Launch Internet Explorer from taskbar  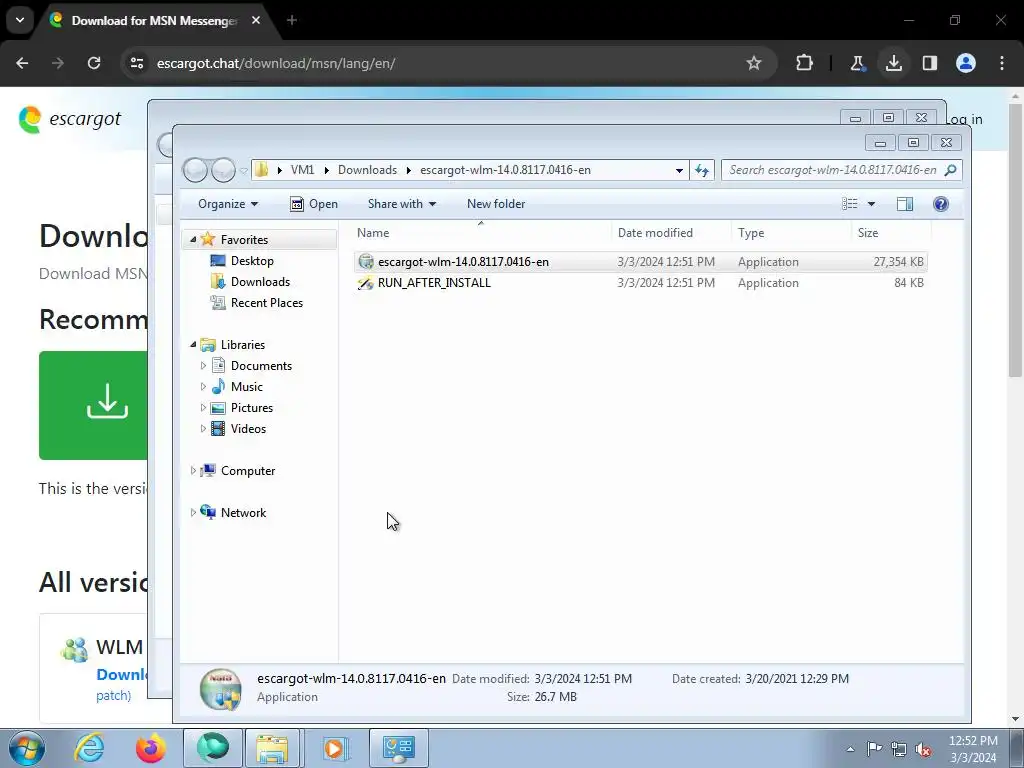[89, 748]
